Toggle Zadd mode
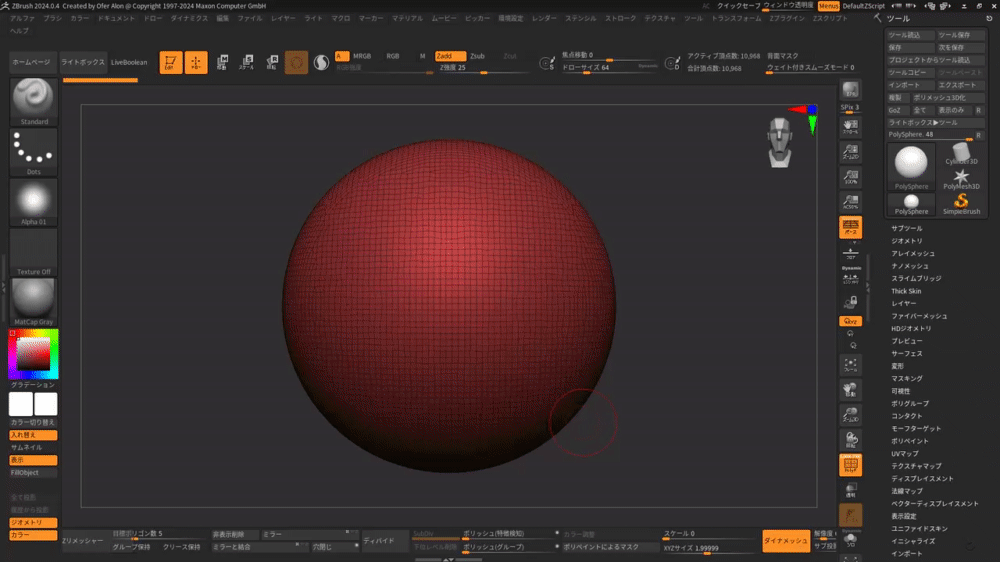 tap(450, 56)
